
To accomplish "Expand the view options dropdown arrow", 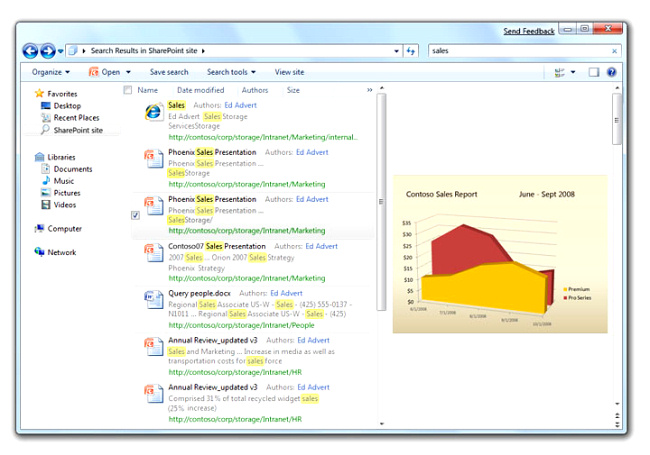I will [x=573, y=73].
